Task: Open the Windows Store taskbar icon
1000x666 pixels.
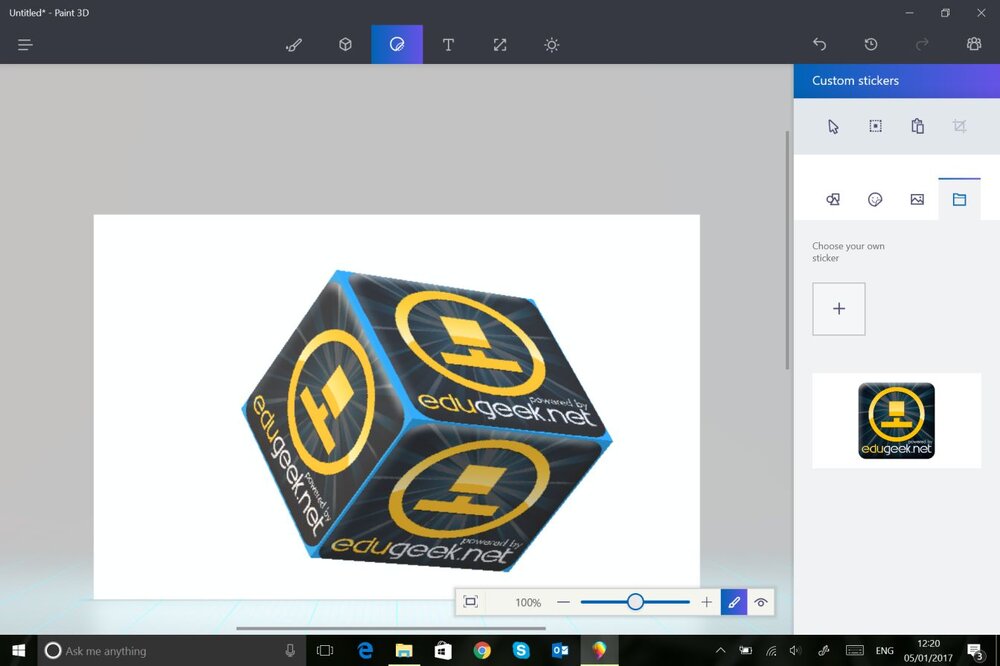Action: coord(443,651)
